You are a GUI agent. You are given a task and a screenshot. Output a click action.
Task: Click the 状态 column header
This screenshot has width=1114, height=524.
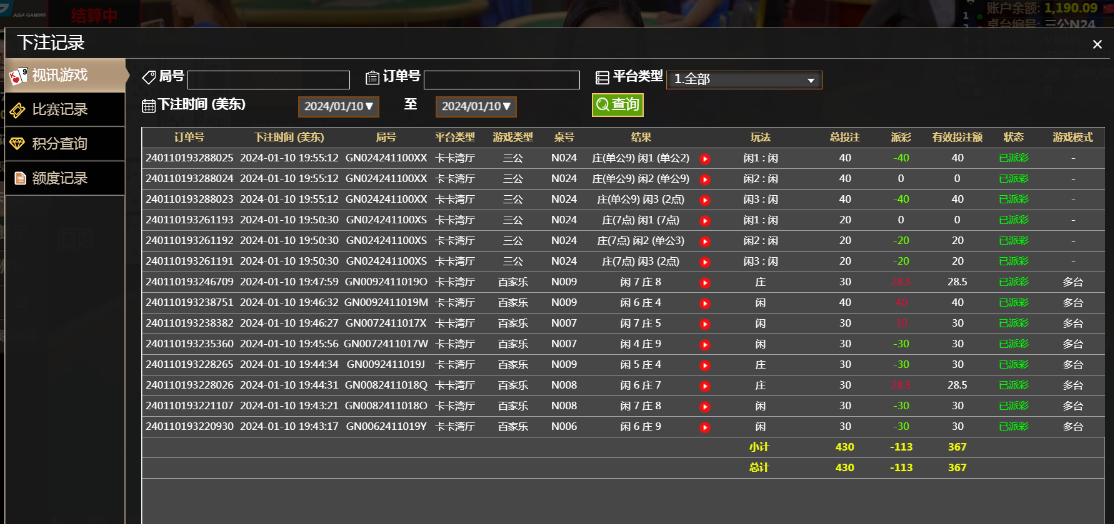click(x=1013, y=137)
